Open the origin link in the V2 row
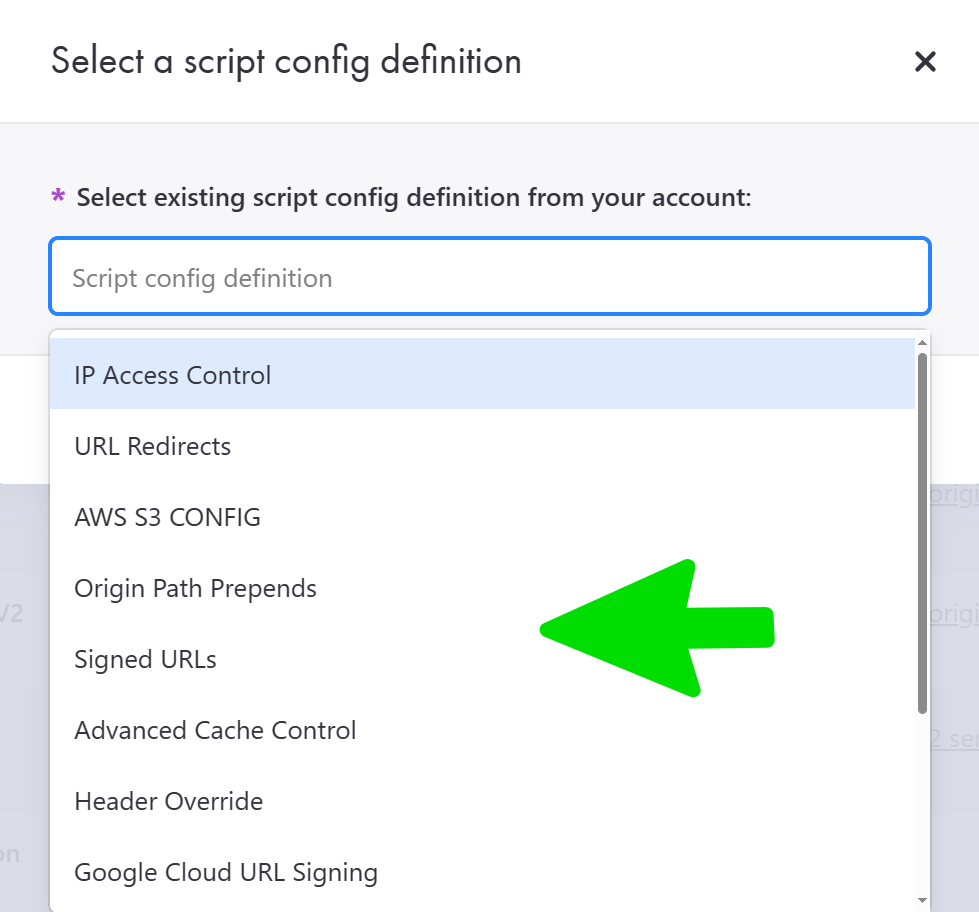This screenshot has width=979, height=912. pyautogui.click(x=954, y=614)
